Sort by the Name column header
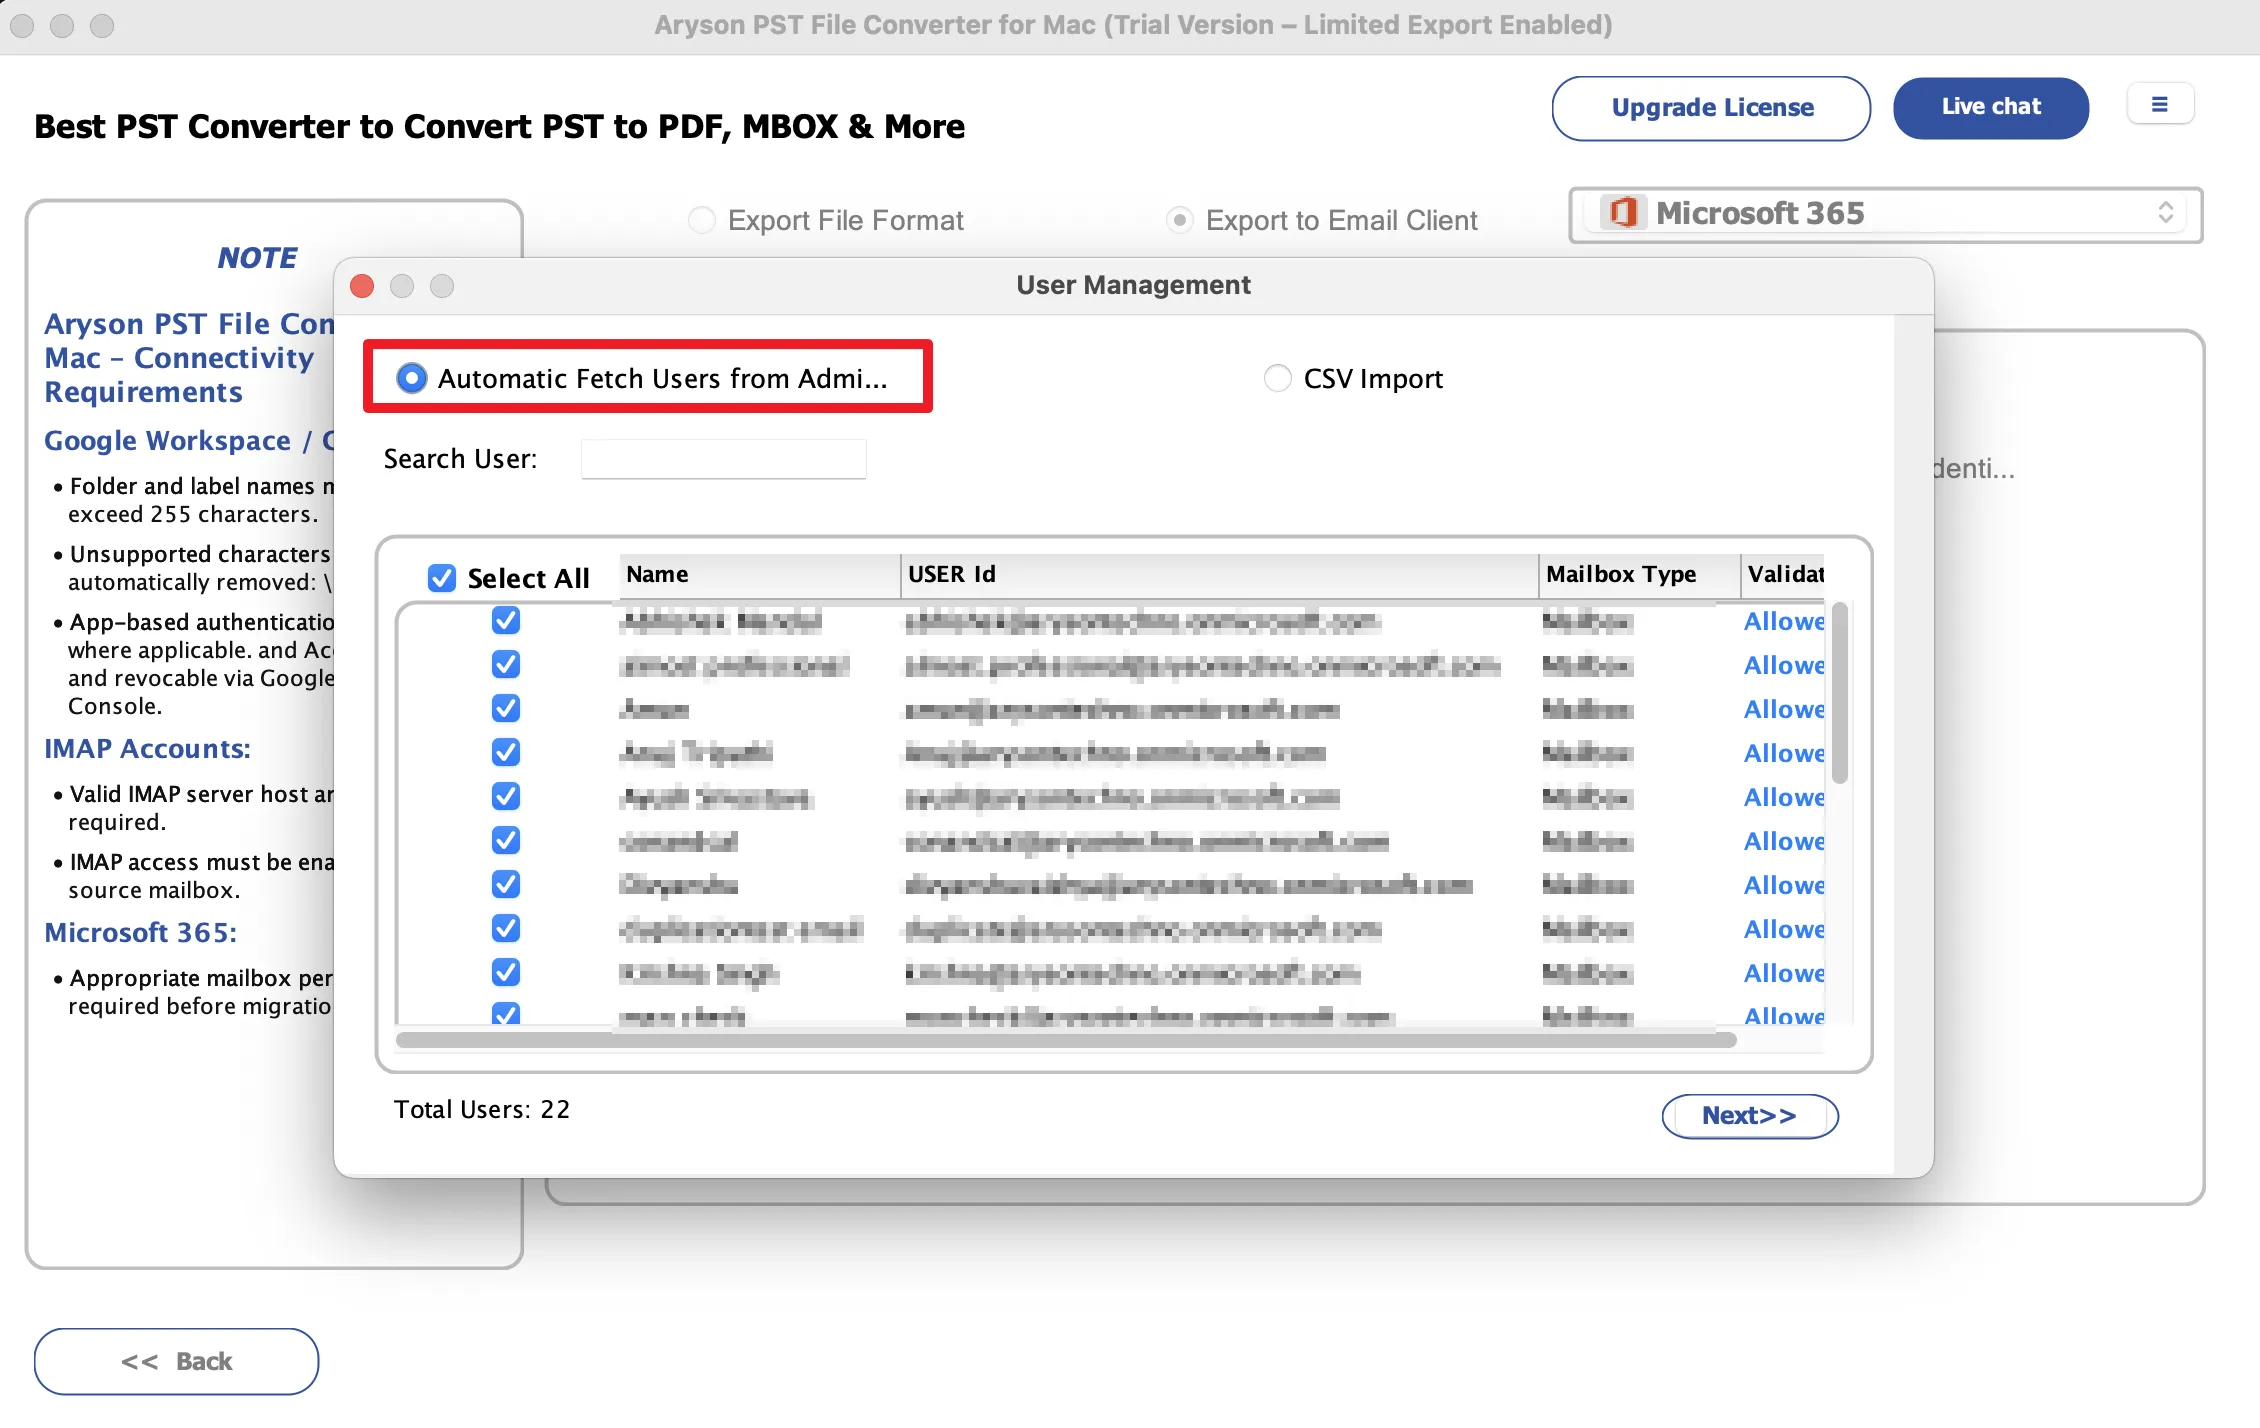This screenshot has height=1428, width=2260. [759, 575]
